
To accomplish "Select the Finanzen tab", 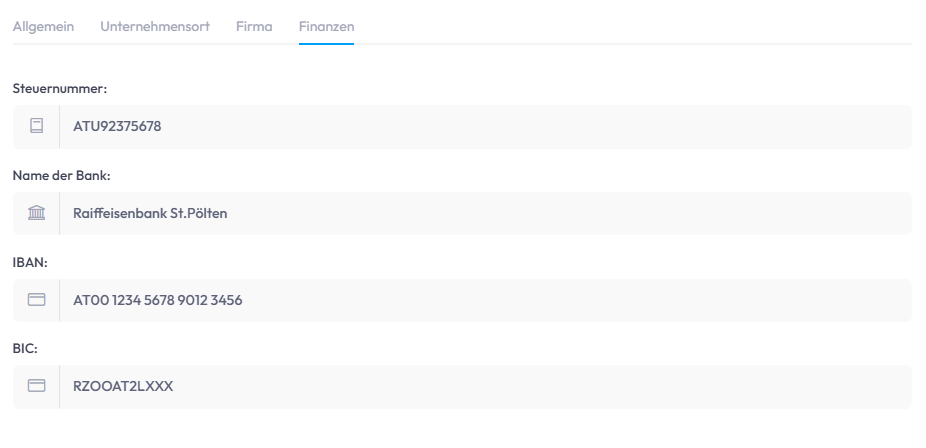I will (326, 27).
